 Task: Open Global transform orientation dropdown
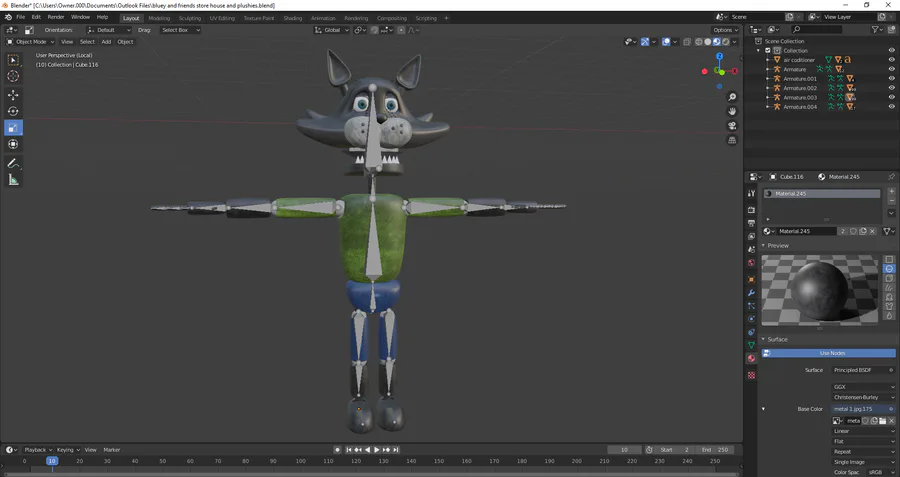click(332, 30)
